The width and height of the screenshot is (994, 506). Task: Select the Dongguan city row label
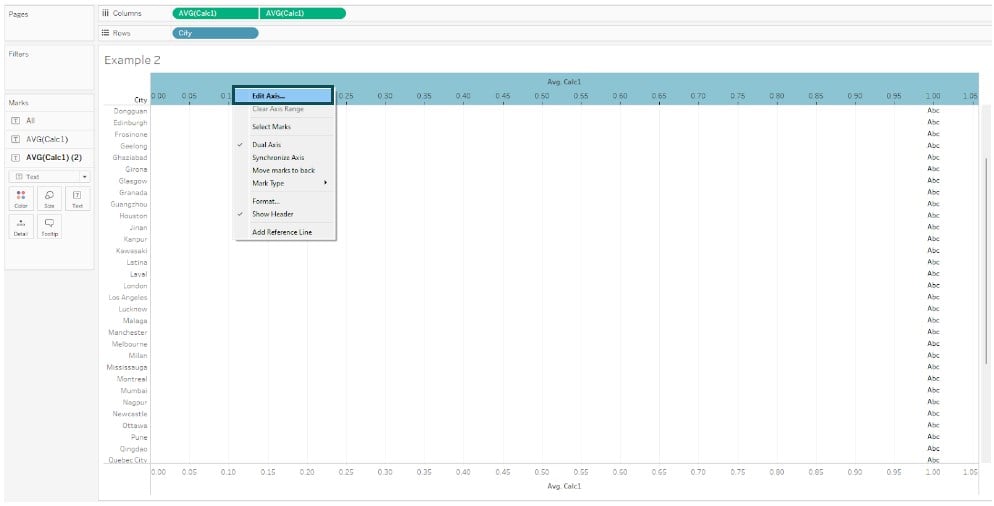[130, 111]
